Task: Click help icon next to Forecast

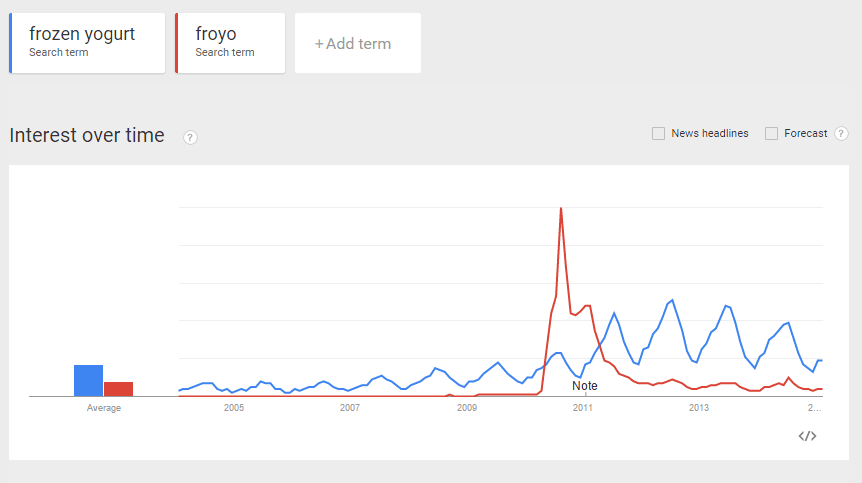Action: [x=841, y=134]
